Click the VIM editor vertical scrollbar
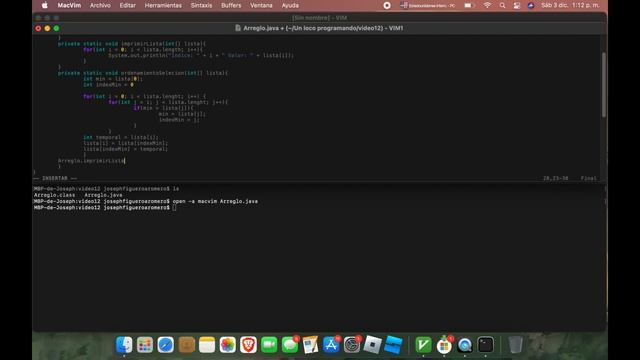 [604, 84]
